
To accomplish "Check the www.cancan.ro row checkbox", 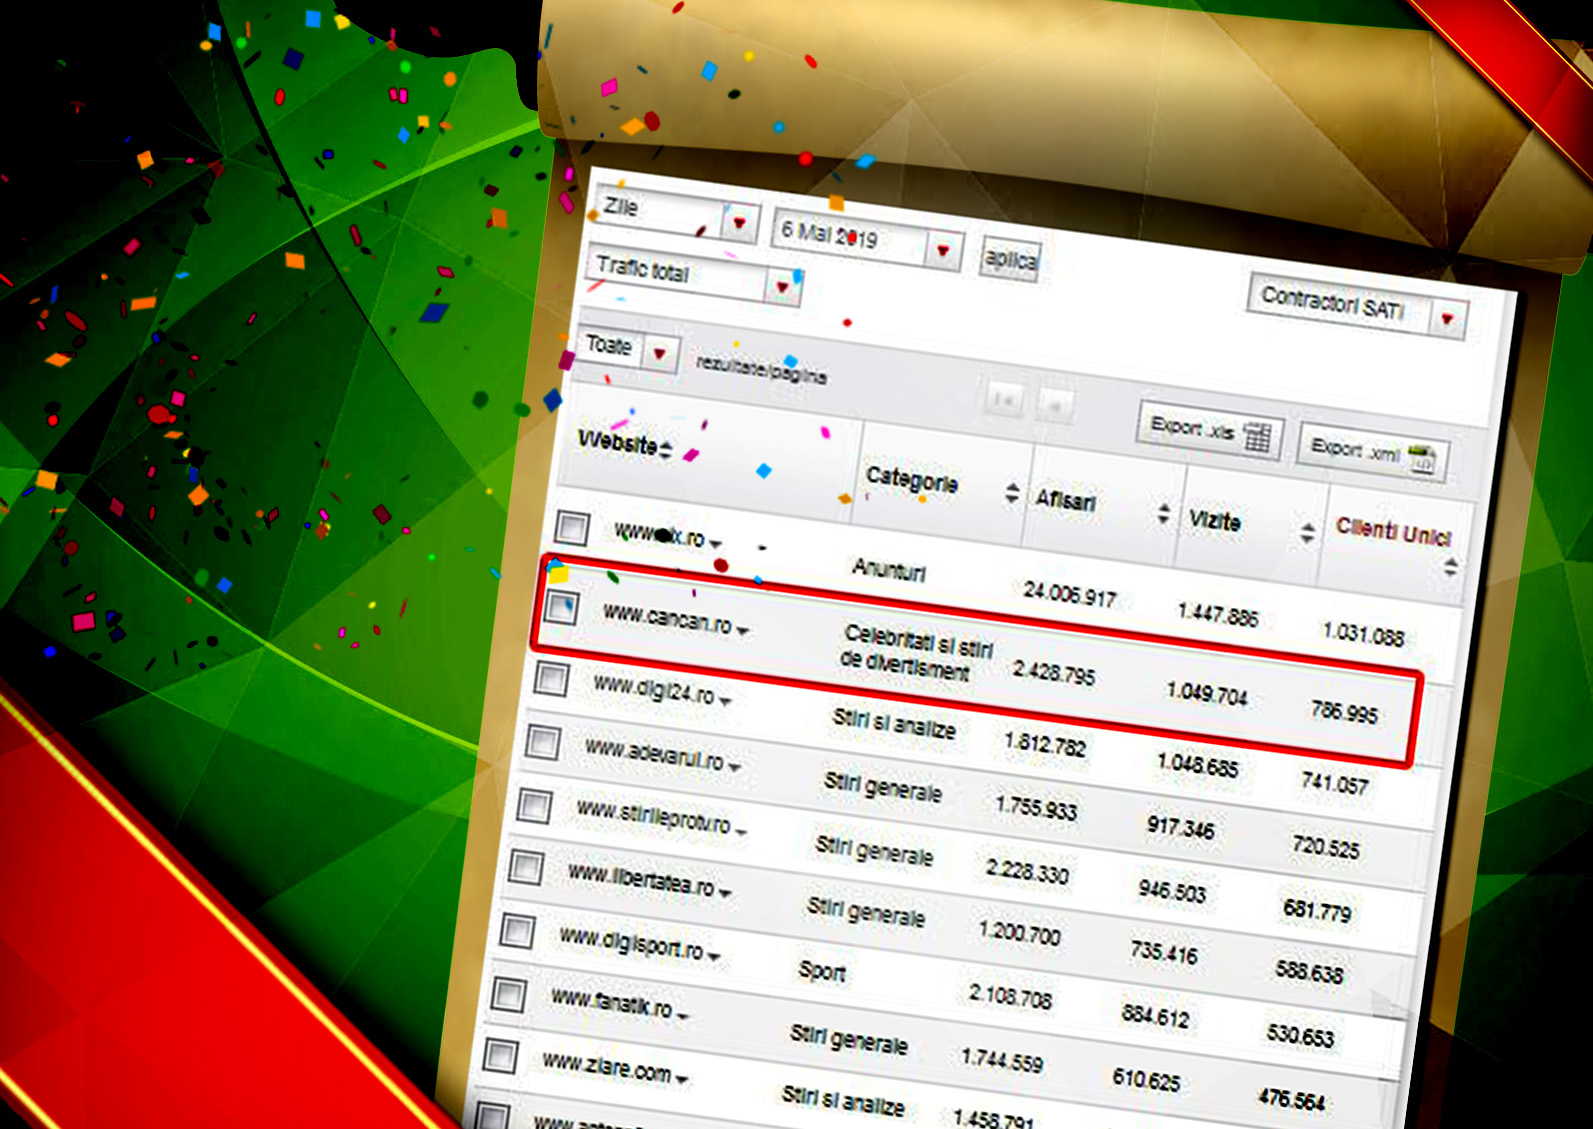I will [x=562, y=606].
